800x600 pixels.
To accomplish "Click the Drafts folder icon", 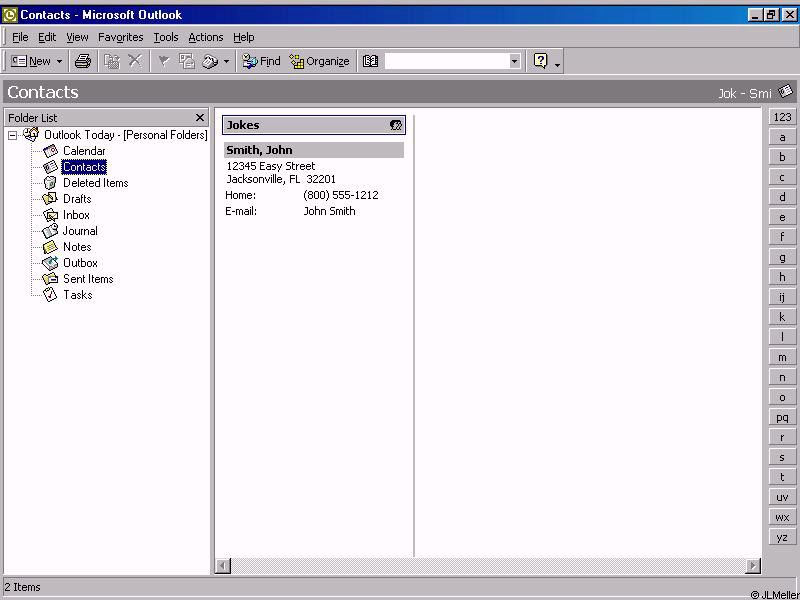I will (x=50, y=198).
